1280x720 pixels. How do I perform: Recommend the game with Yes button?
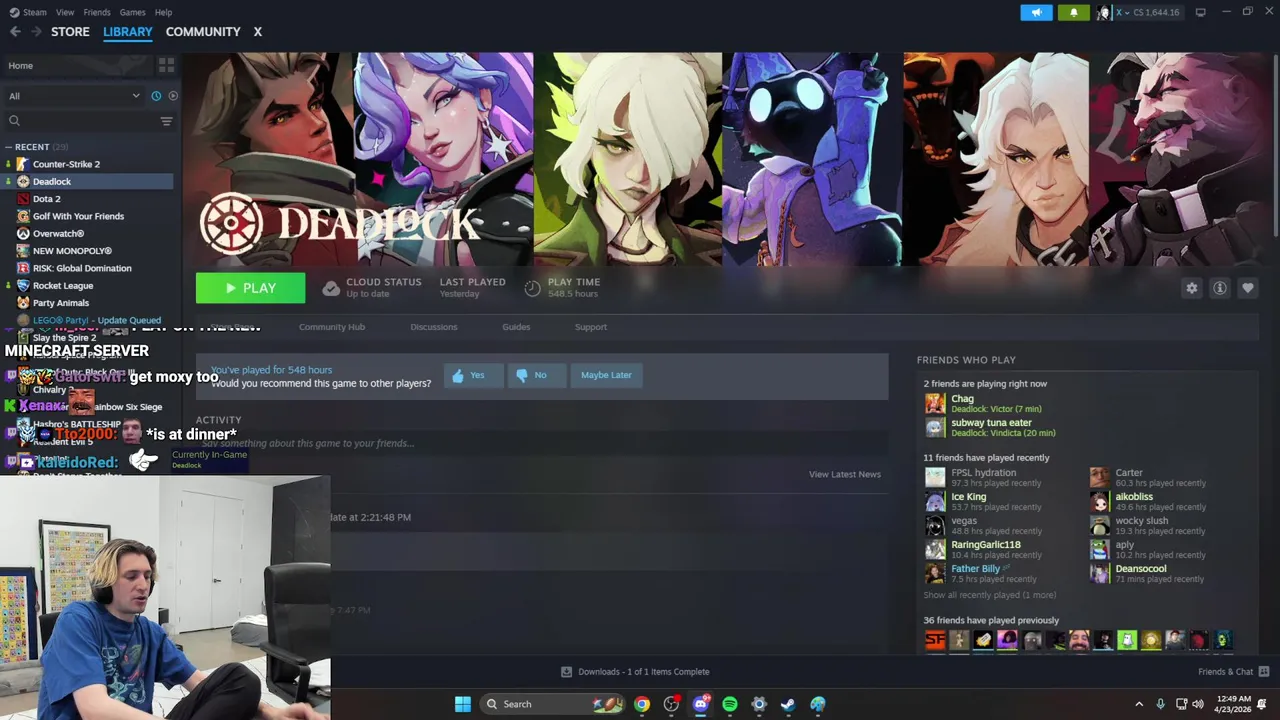pyautogui.click(x=473, y=375)
